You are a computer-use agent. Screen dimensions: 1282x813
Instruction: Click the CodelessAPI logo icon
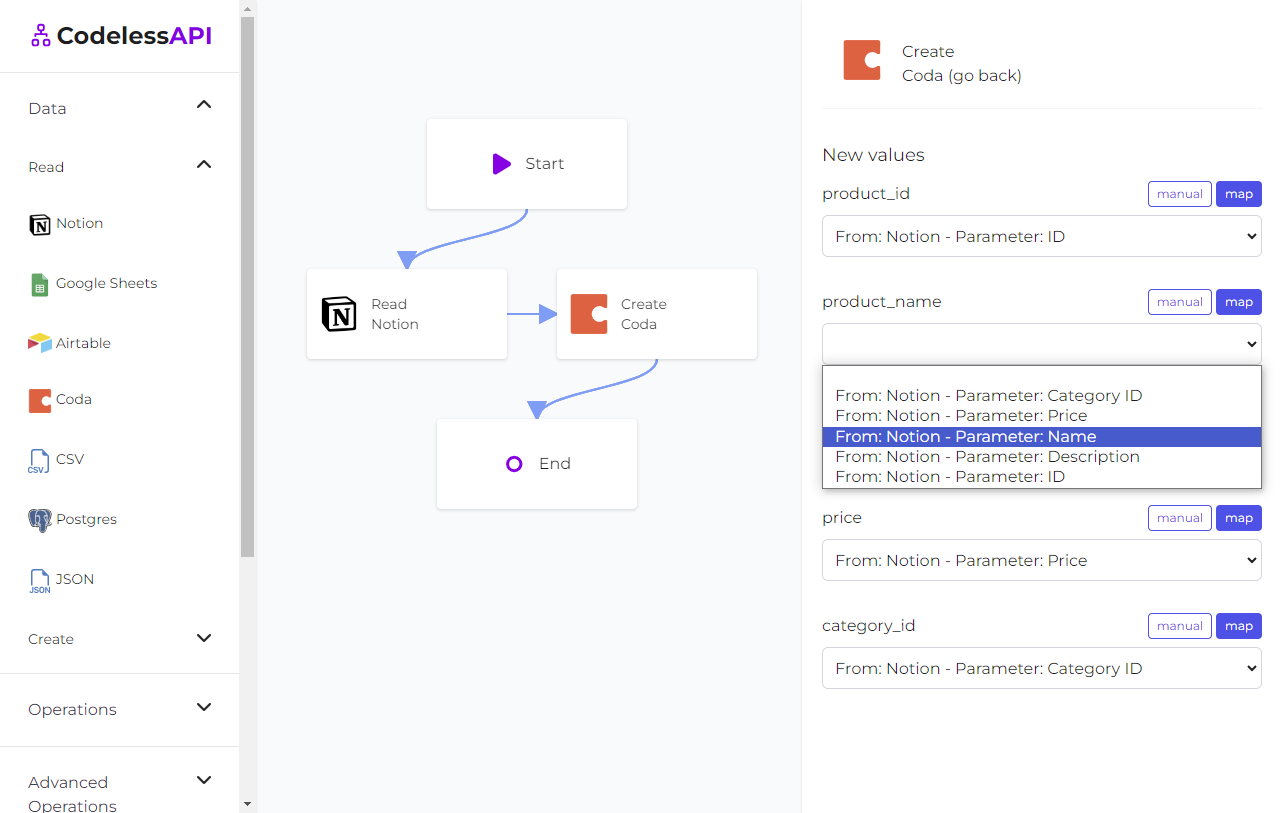(40, 36)
